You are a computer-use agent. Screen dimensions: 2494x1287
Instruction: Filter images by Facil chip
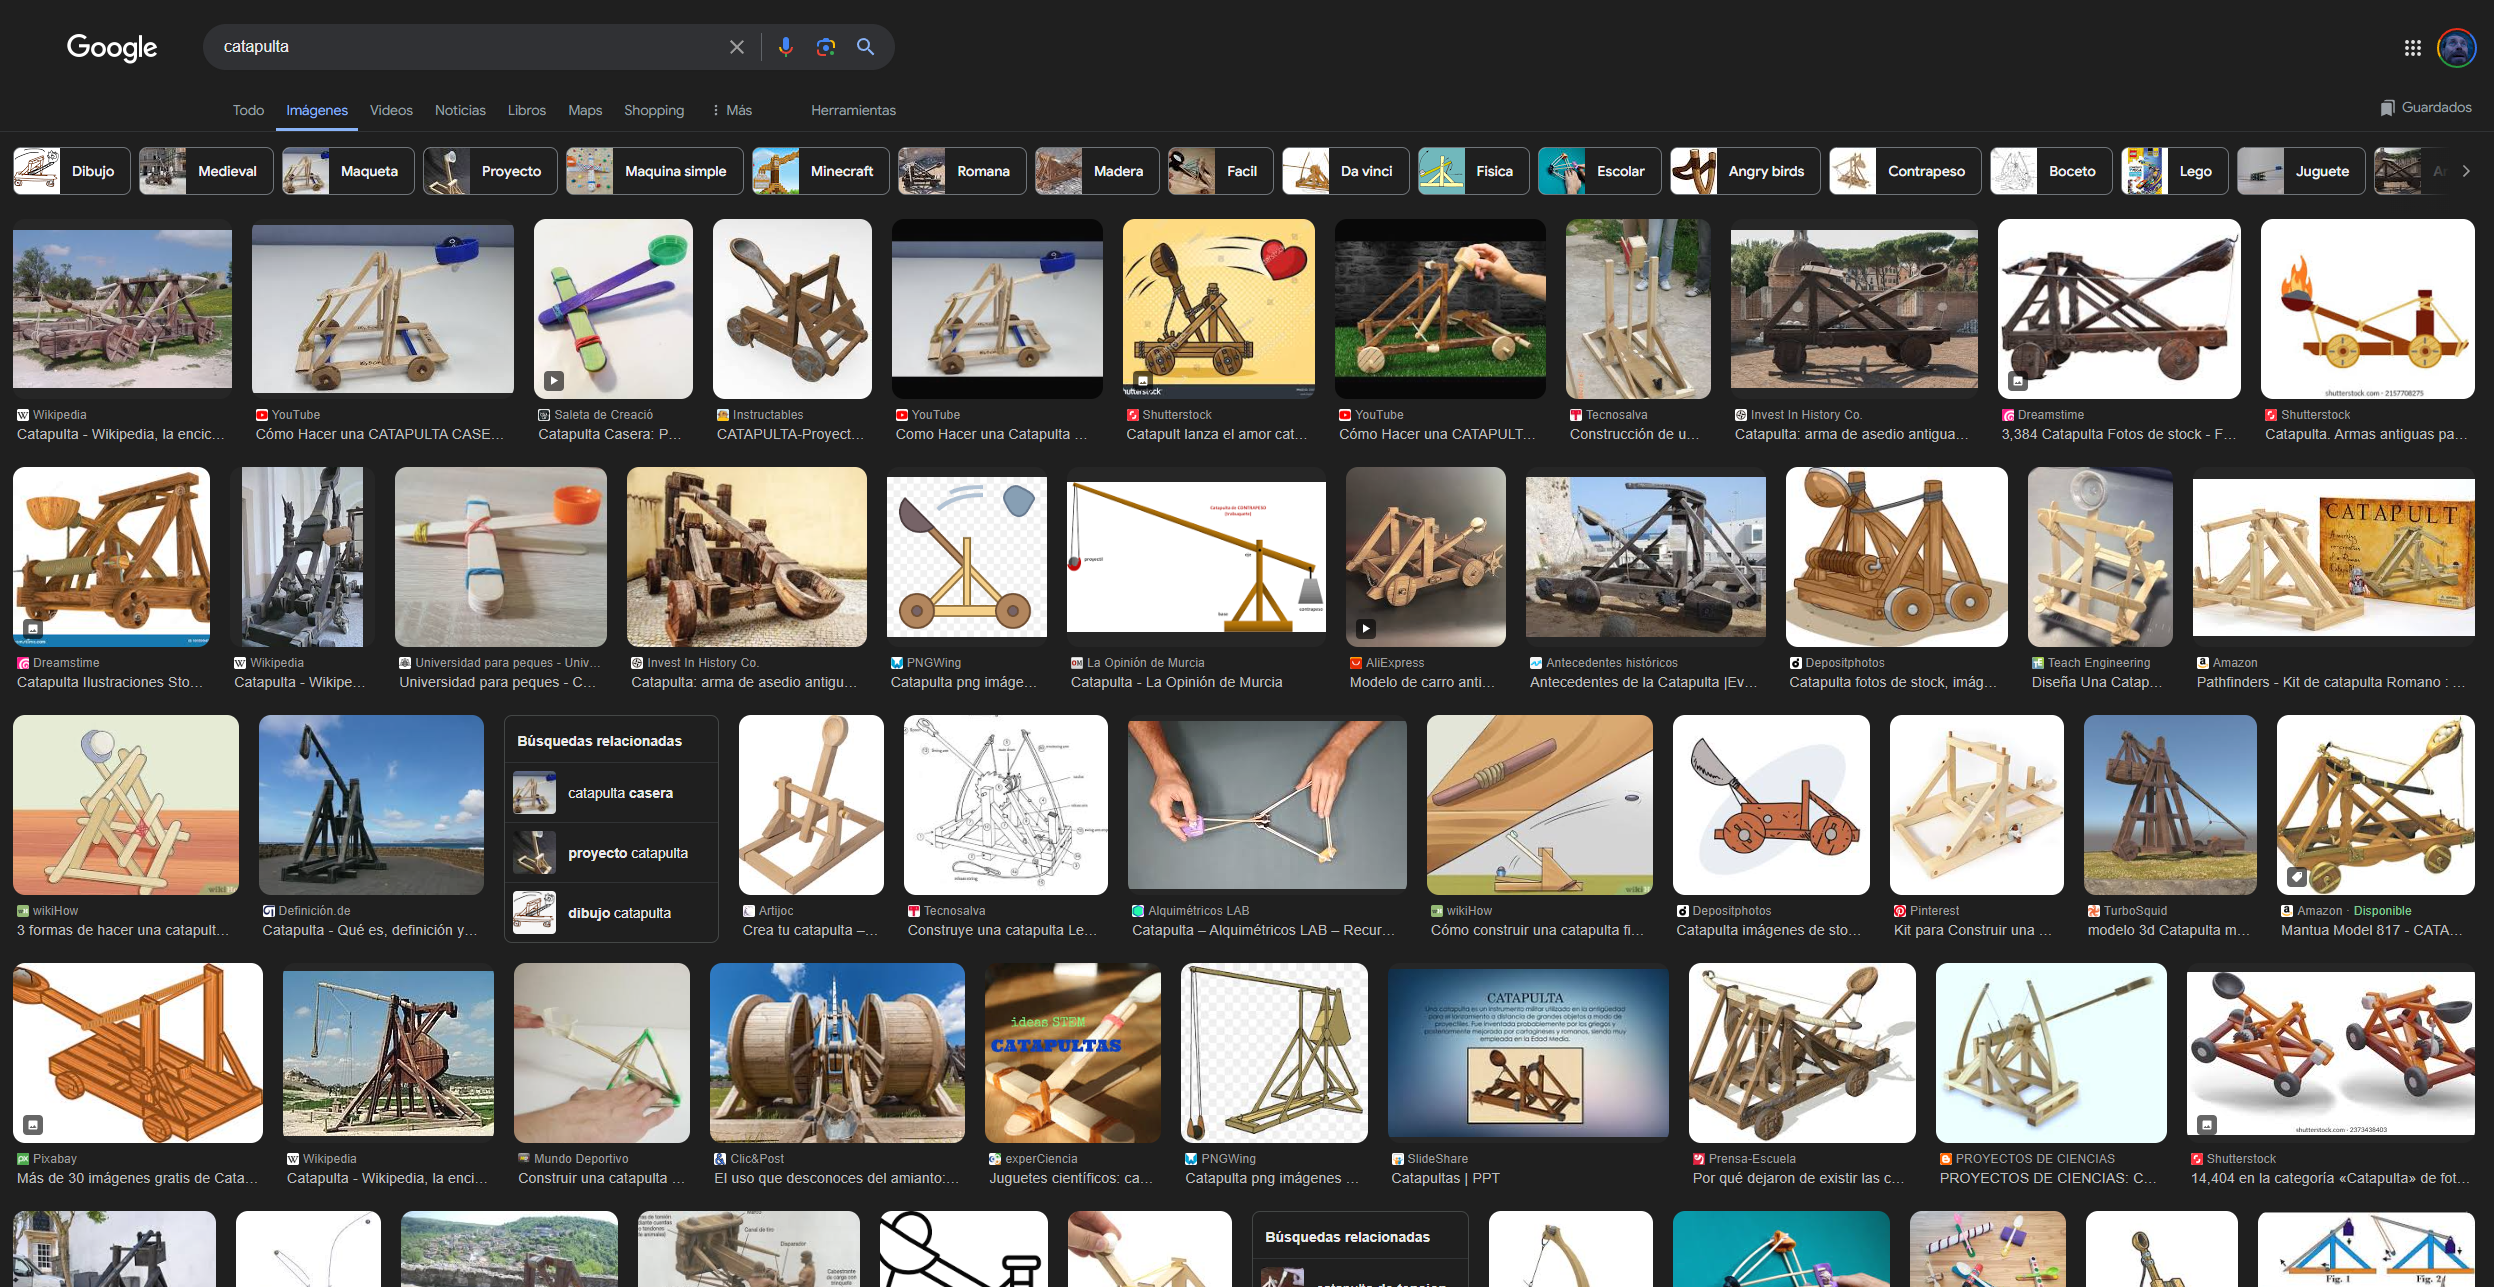pyautogui.click(x=1221, y=171)
